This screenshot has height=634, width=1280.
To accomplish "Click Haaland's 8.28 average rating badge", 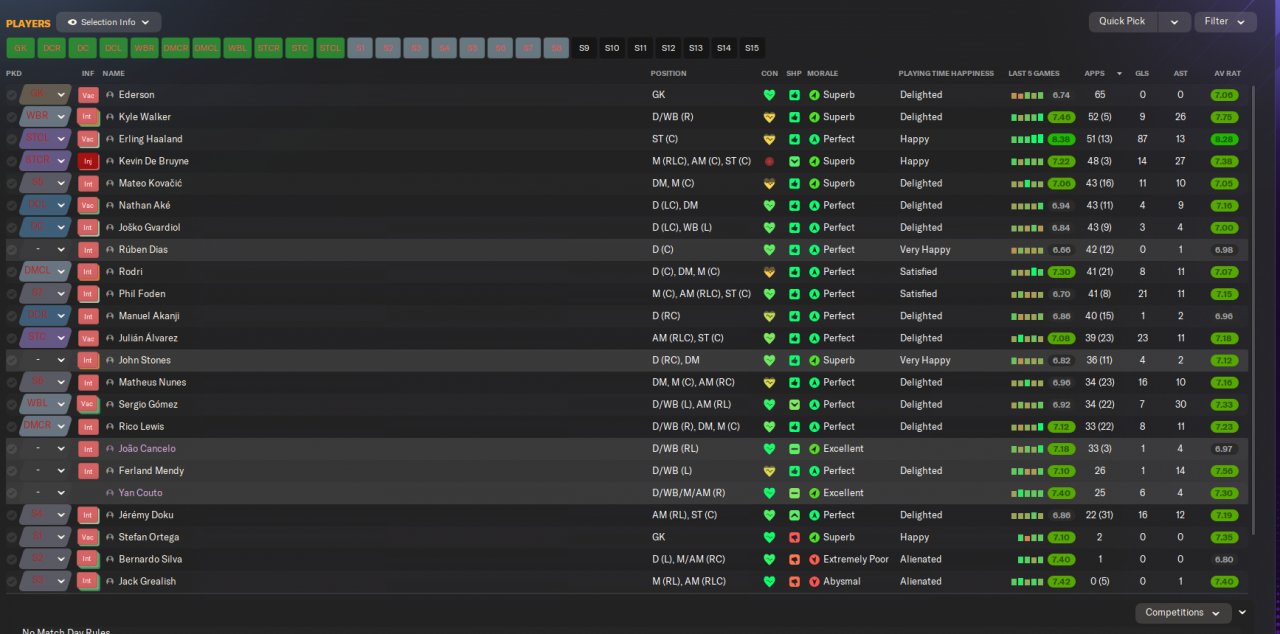I will pyautogui.click(x=1224, y=139).
